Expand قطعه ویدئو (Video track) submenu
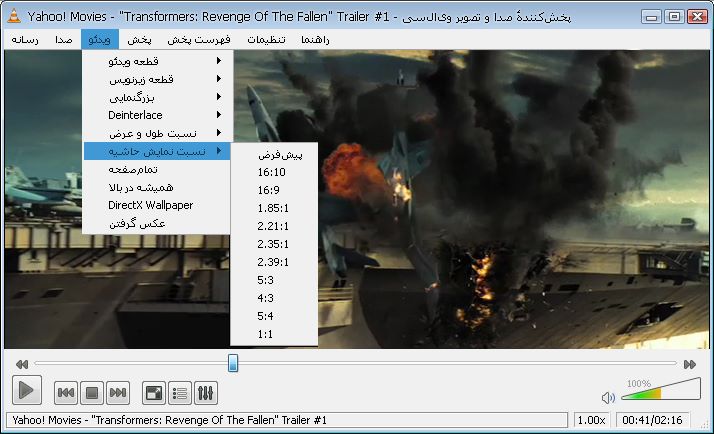714x434 pixels. click(157, 61)
